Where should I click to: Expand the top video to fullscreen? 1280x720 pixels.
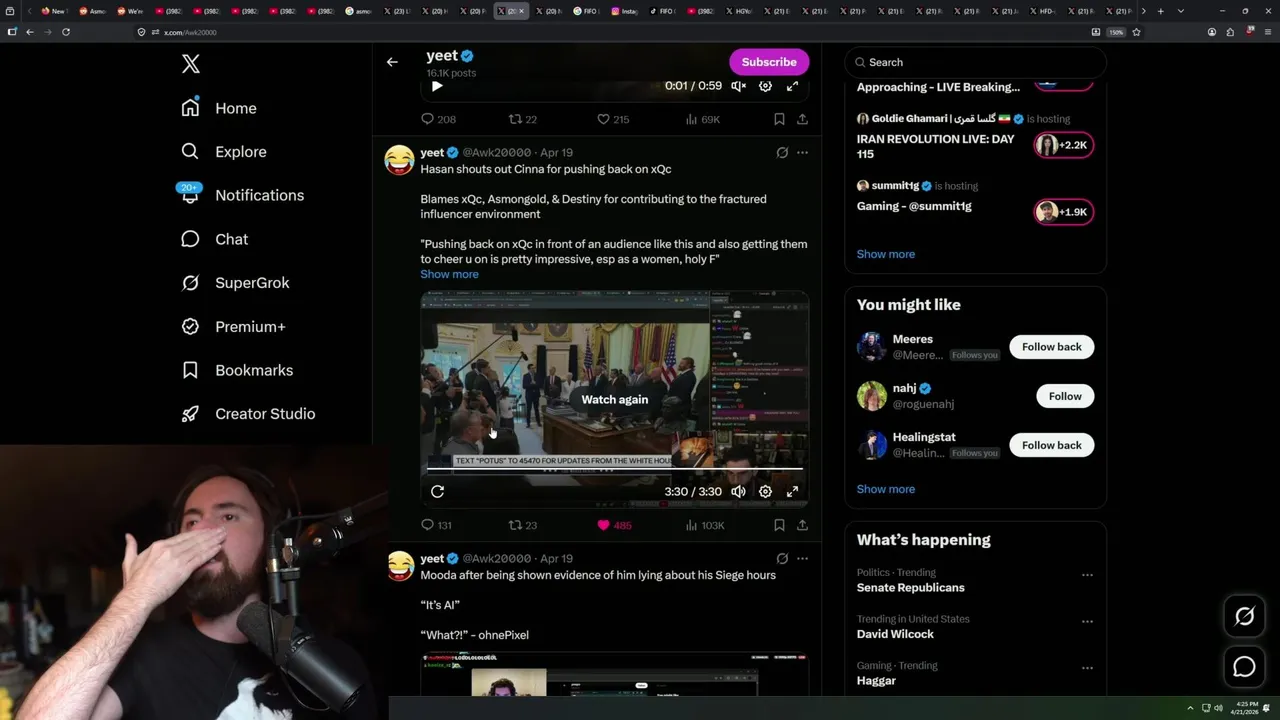(792, 86)
